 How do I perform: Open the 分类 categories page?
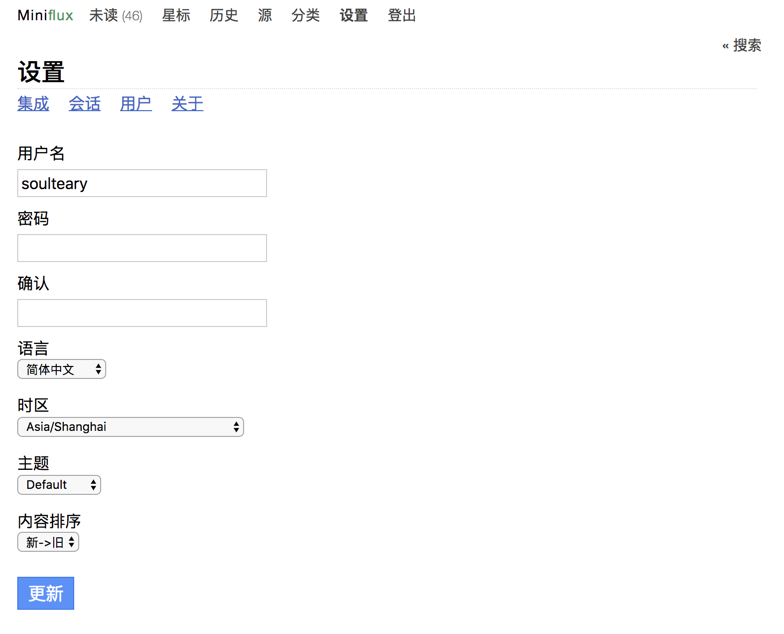point(306,16)
